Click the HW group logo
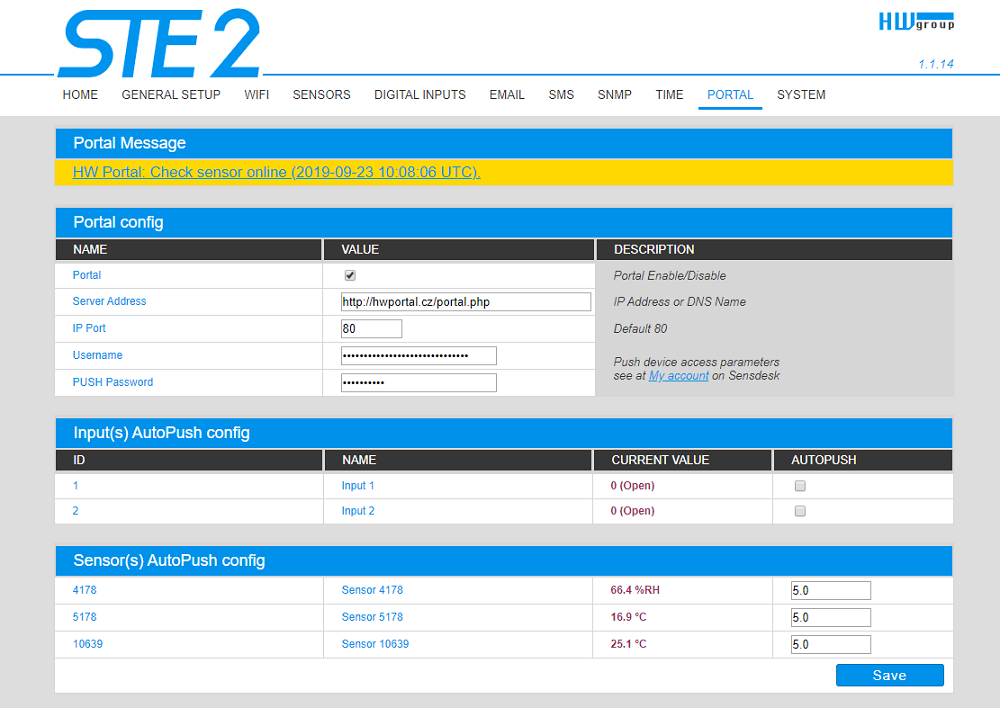The height and width of the screenshot is (708, 1000). [x=916, y=22]
